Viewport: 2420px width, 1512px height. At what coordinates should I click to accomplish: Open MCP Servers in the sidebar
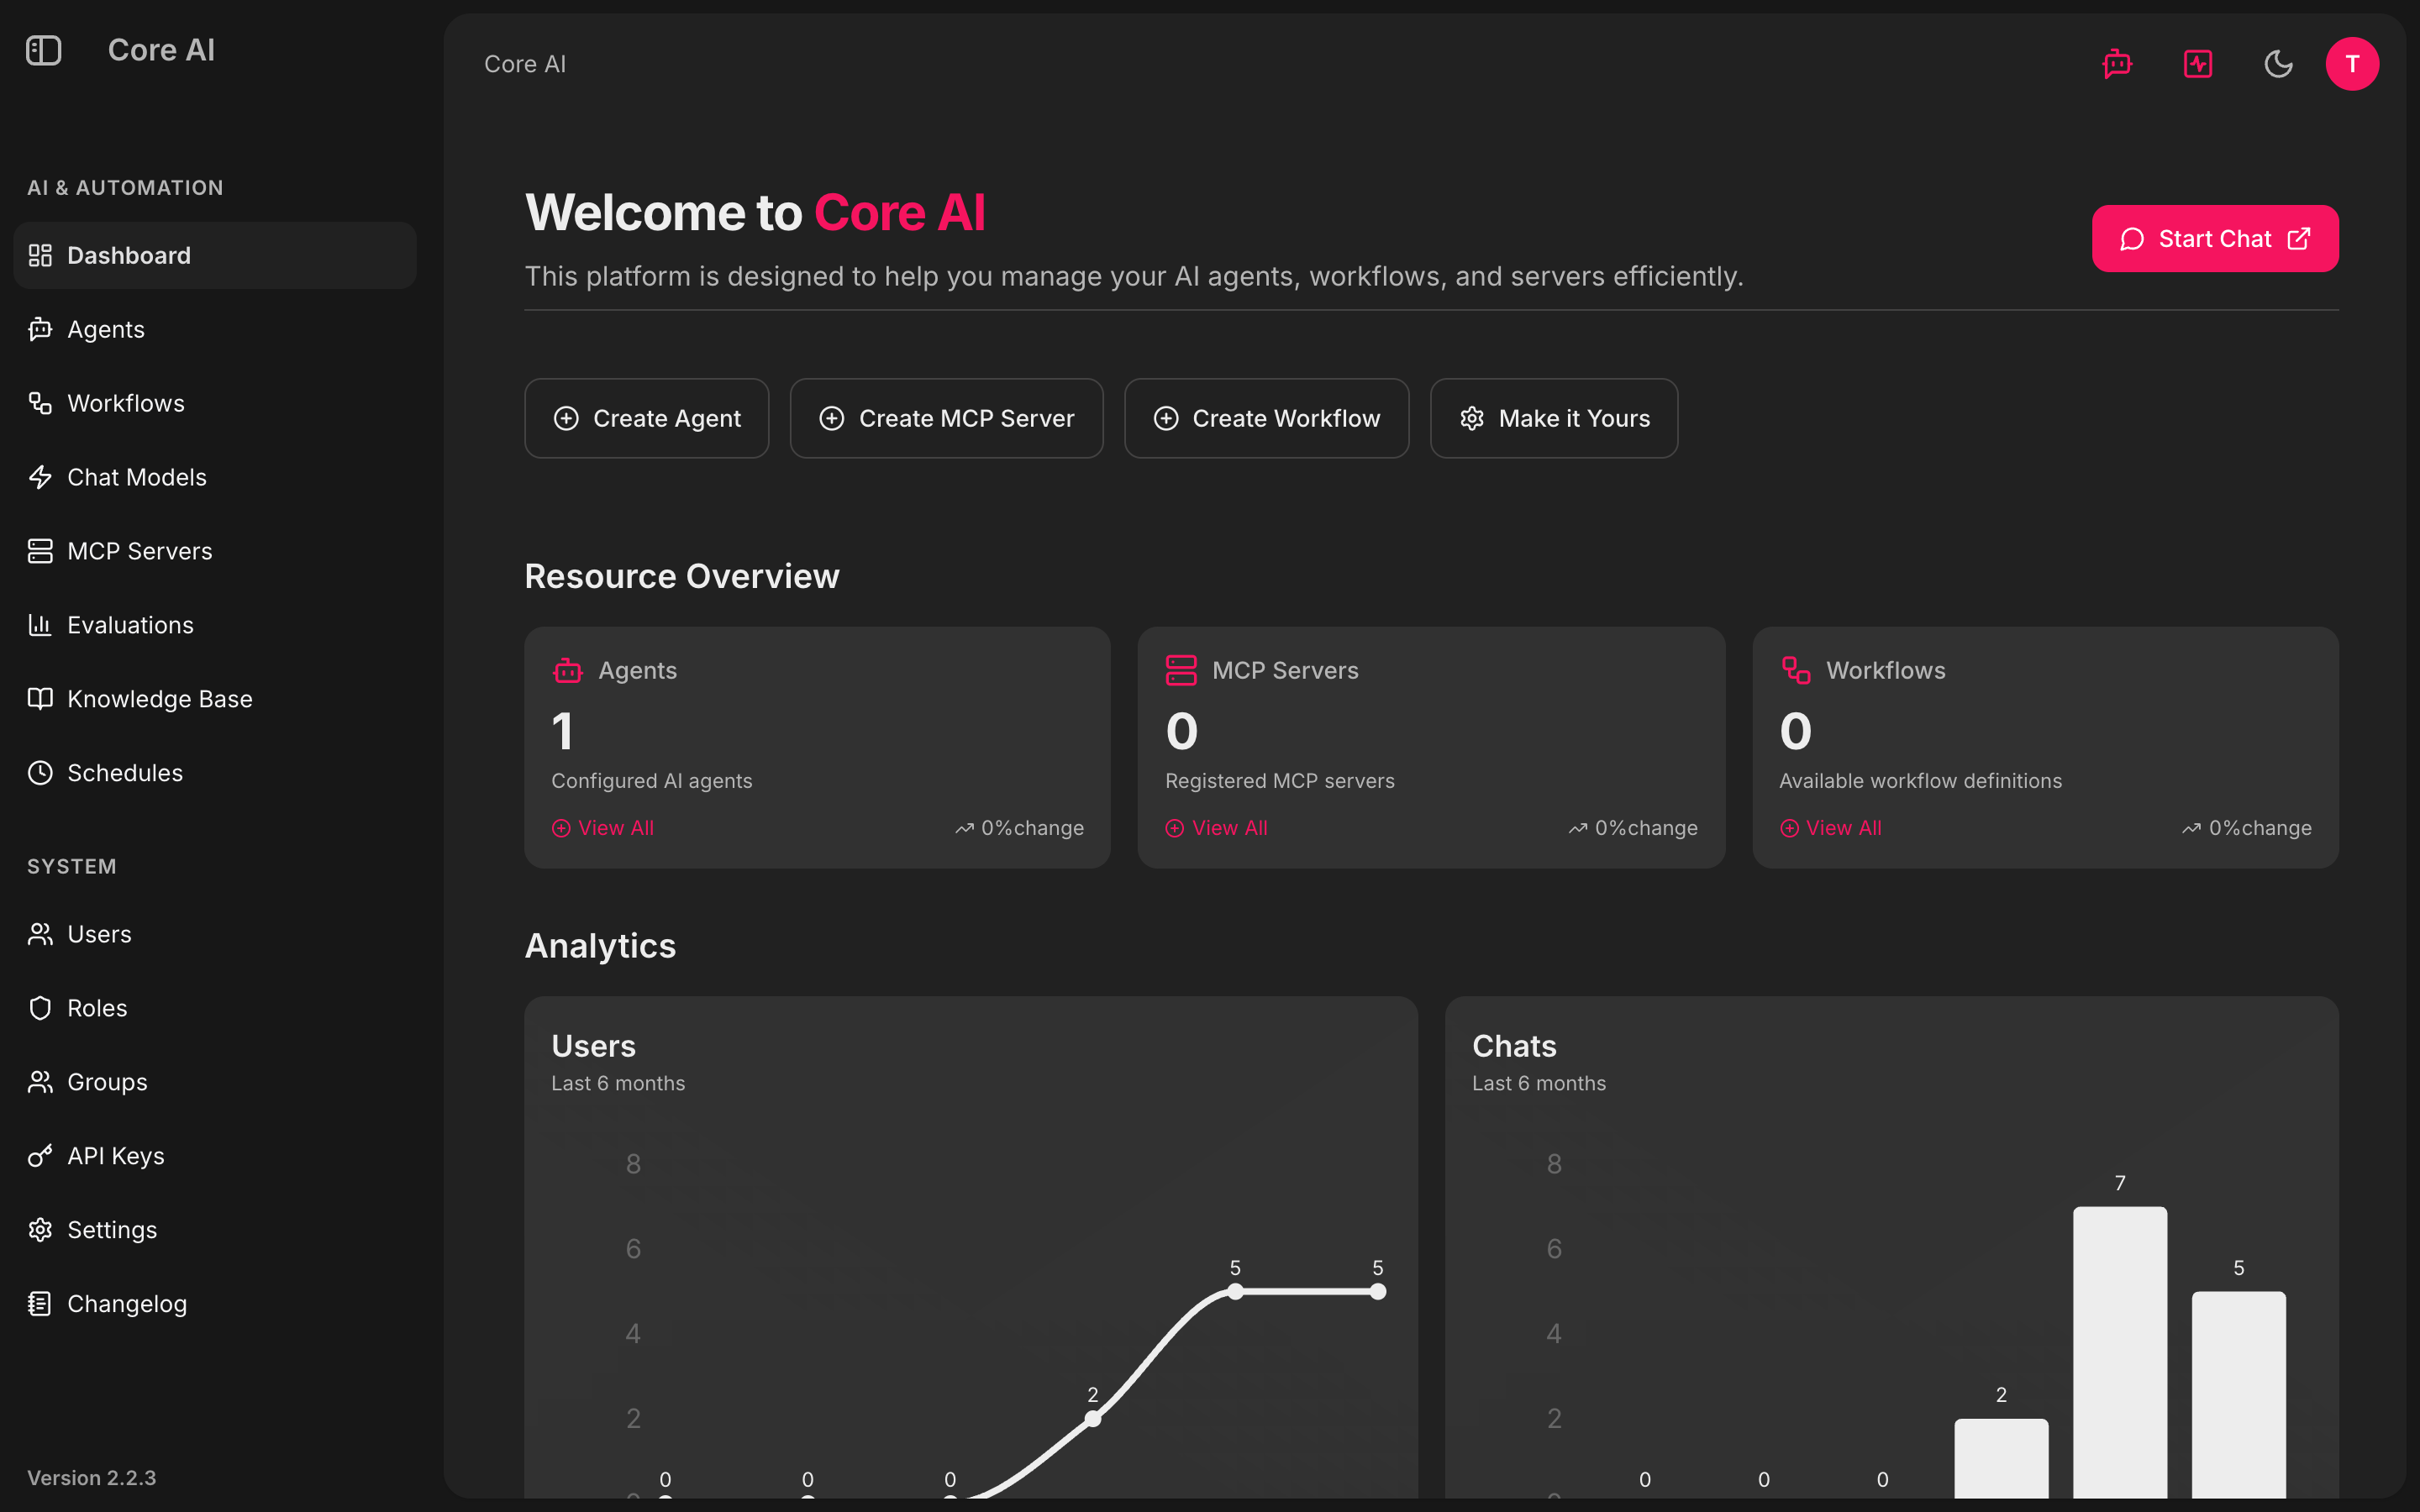point(215,551)
